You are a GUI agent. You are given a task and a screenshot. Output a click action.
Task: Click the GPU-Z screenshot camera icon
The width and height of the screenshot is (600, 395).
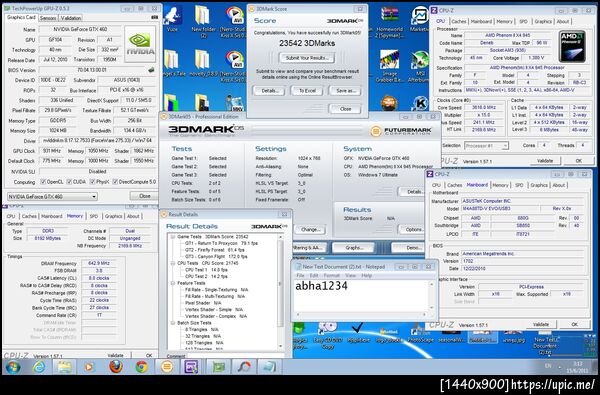click(154, 18)
